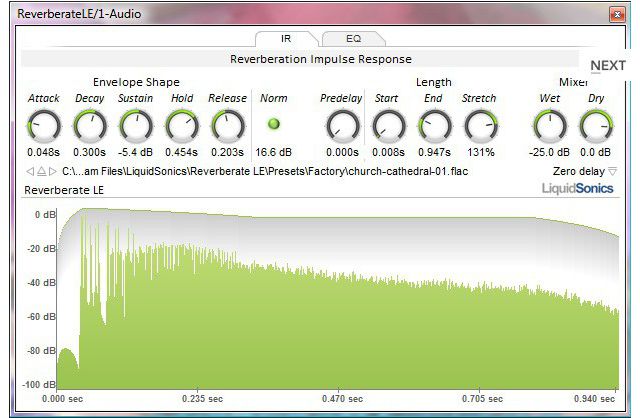Image resolution: width=640 pixels, height=418 pixels.
Task: Load previous impulse response with left arrow
Action: [30, 171]
